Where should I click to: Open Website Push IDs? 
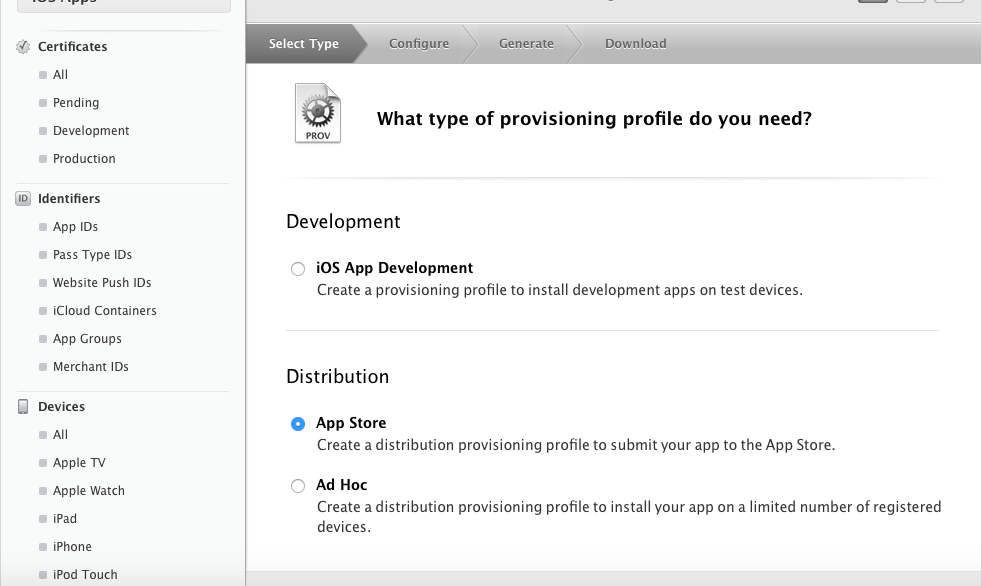[x=102, y=283]
